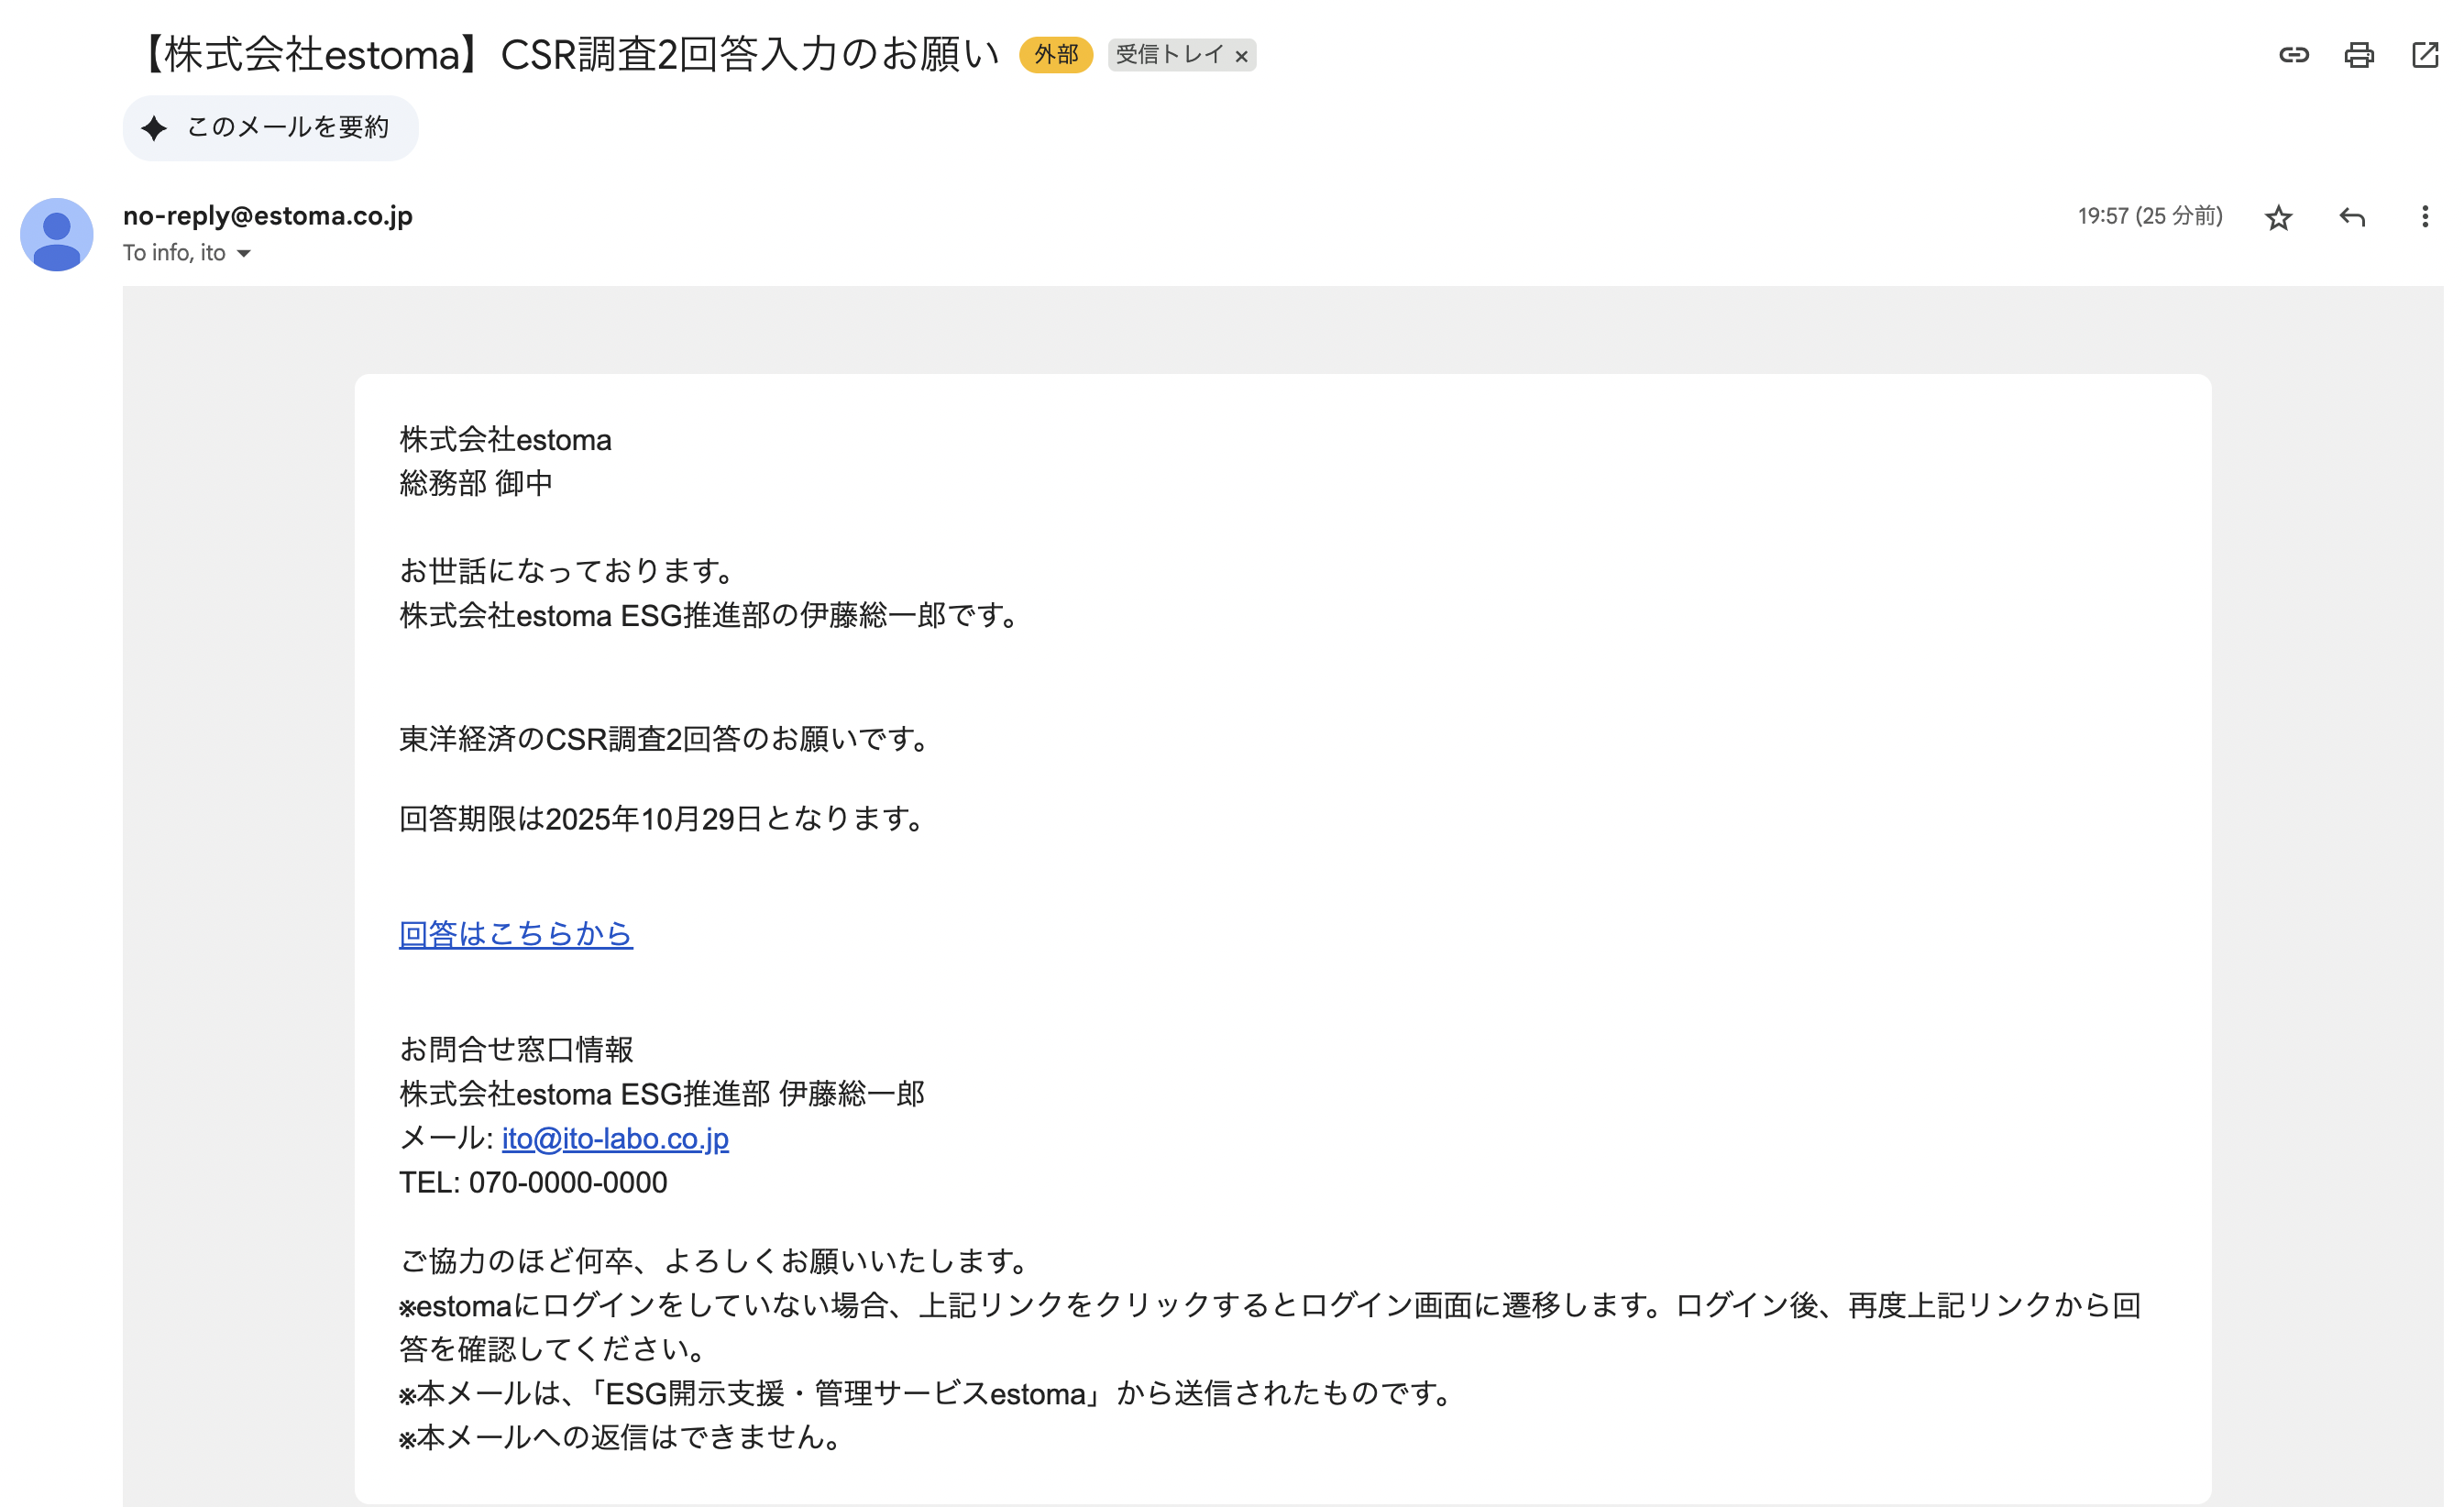Click the sender address no-reply@estoma.co.jp
This screenshot has width=2464, height=1507.
pos(268,216)
